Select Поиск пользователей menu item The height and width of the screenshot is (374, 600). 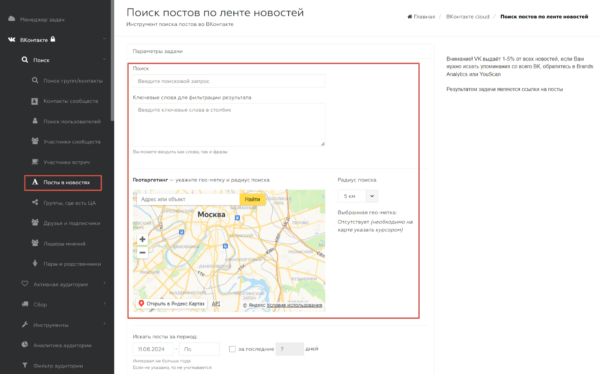(72, 121)
